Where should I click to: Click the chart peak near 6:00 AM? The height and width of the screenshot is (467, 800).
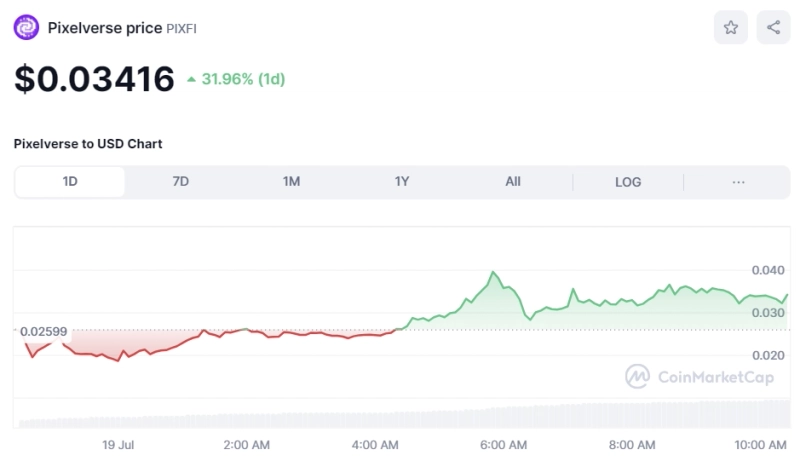493,272
